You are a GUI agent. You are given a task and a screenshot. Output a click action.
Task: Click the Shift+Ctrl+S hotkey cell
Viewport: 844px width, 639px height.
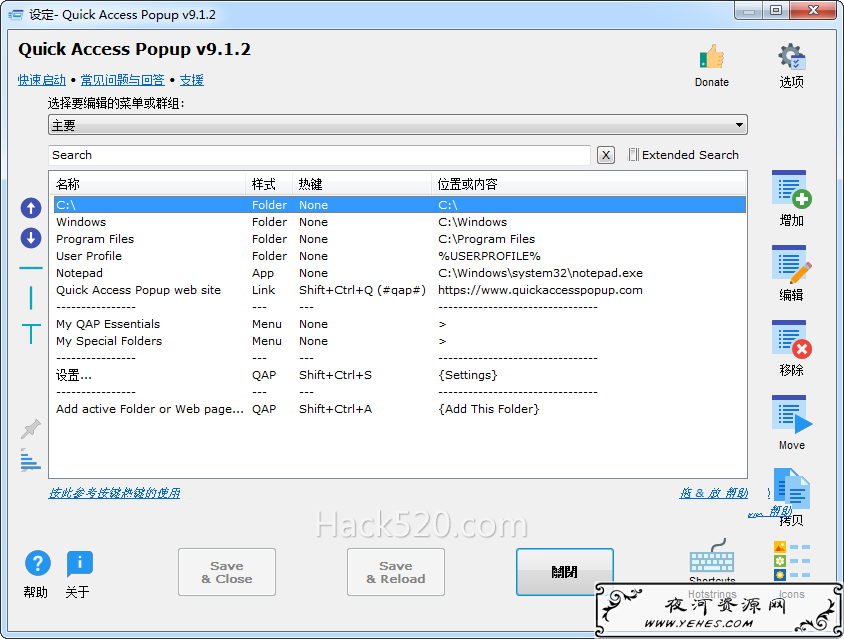(x=335, y=375)
